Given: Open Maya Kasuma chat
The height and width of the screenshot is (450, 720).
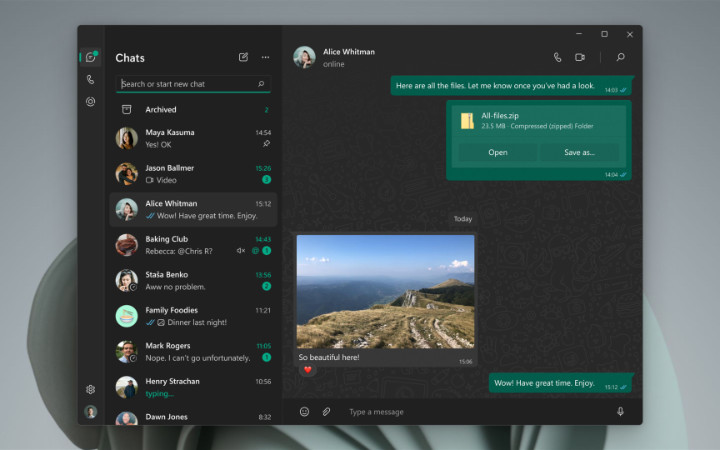Looking at the screenshot, I should 193,138.
